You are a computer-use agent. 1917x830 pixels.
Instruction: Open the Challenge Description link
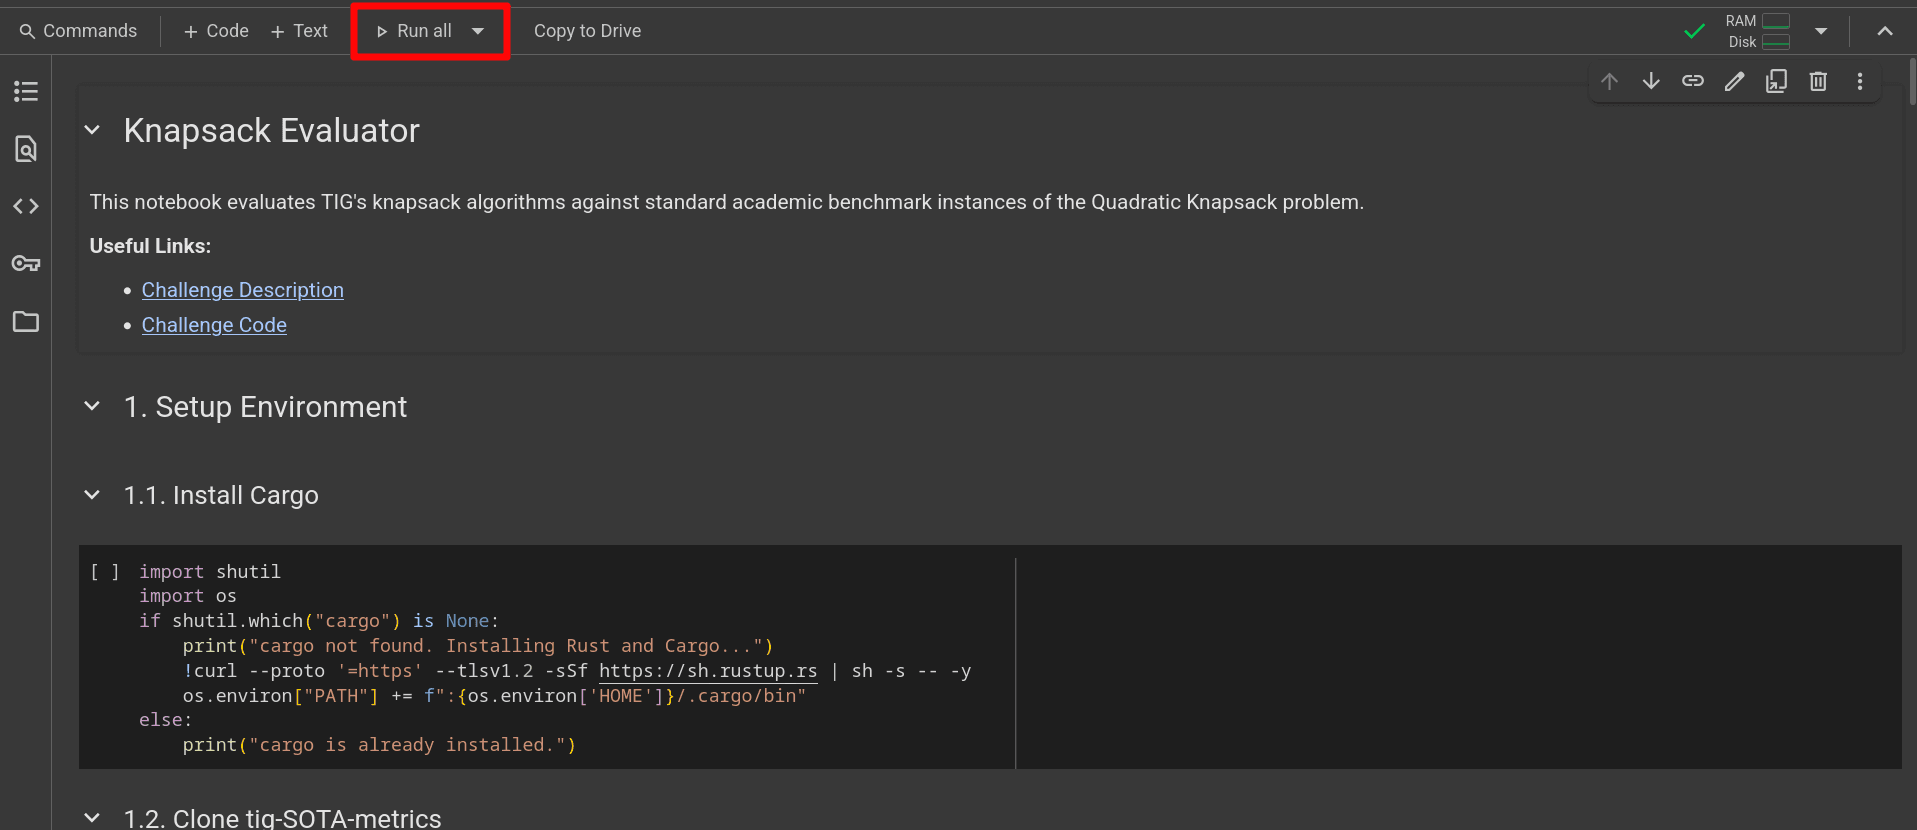242,290
